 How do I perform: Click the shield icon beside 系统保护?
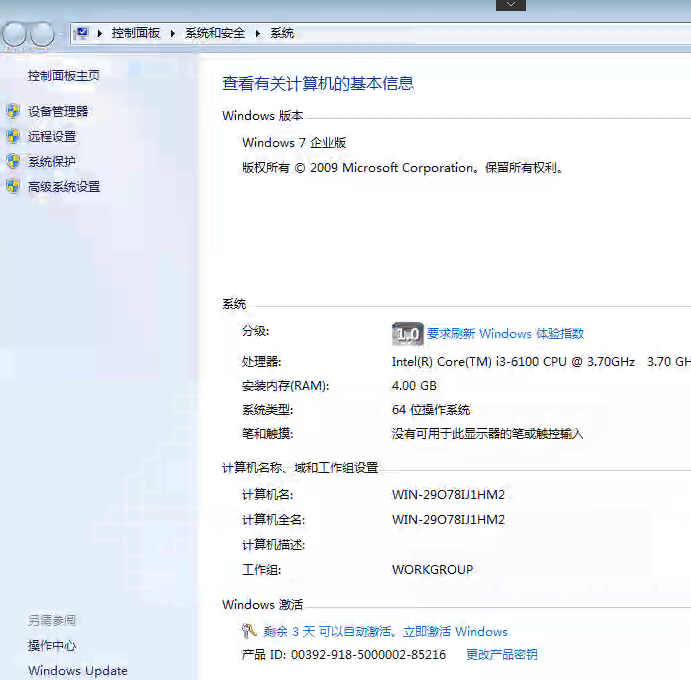coord(13,161)
